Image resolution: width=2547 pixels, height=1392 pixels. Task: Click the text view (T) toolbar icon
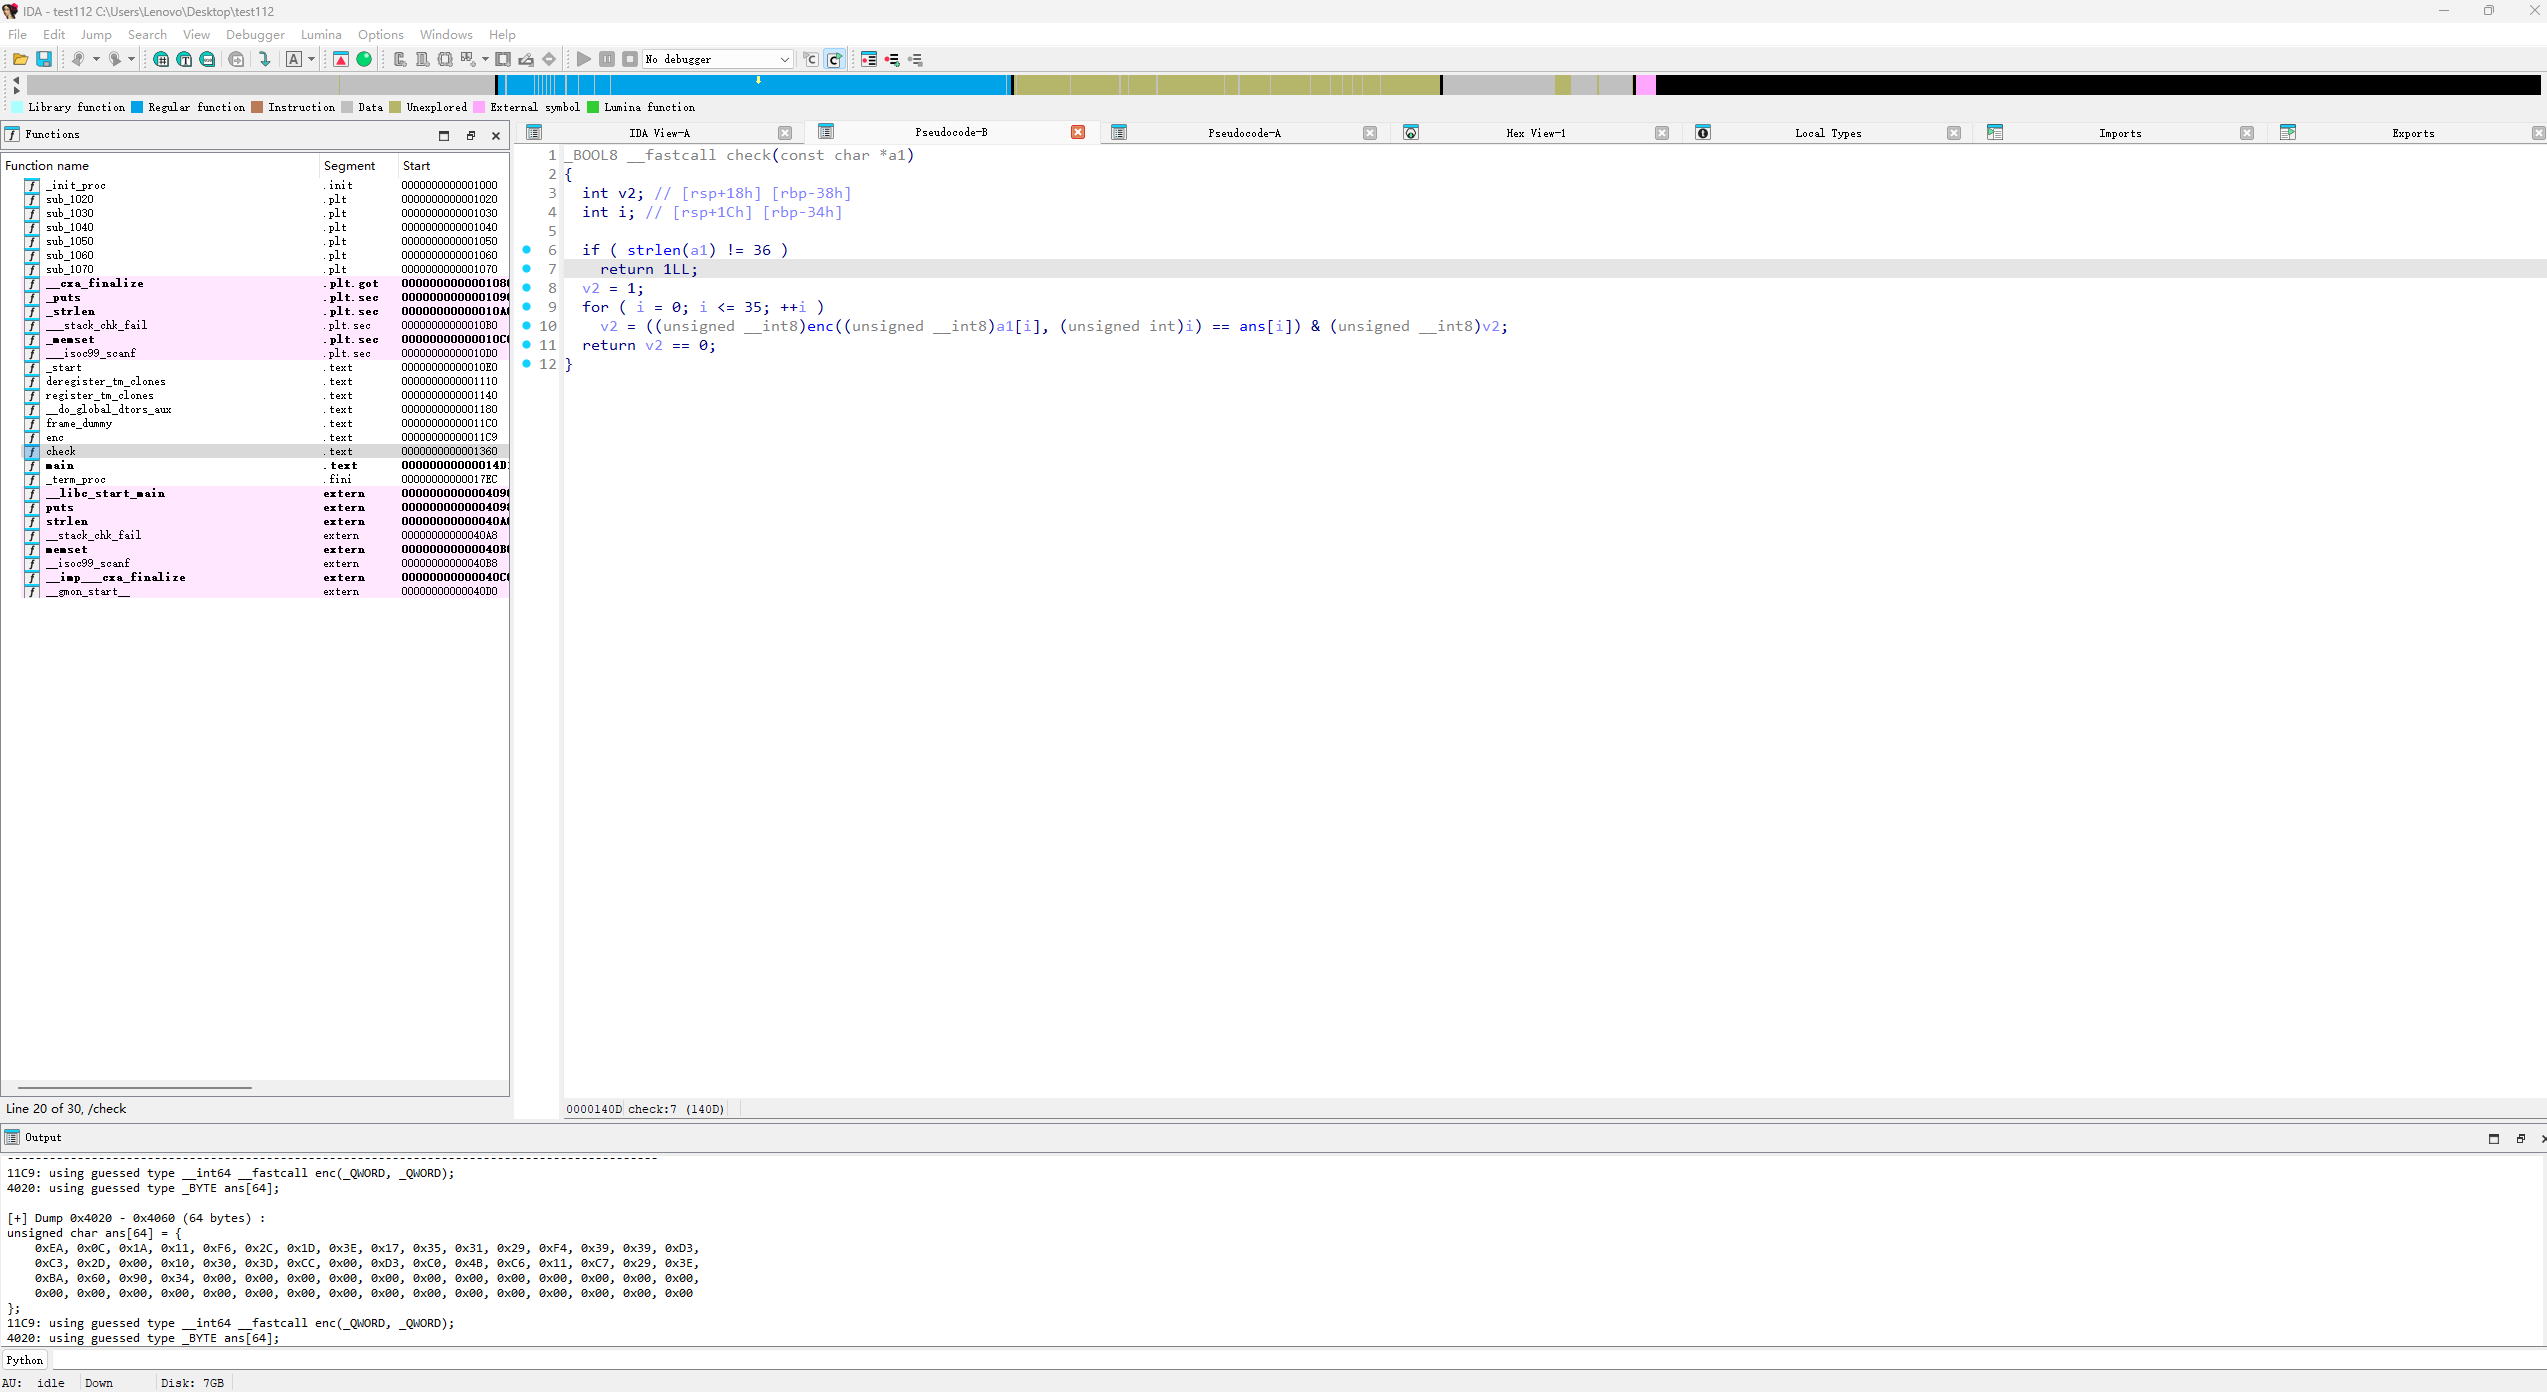click(184, 59)
